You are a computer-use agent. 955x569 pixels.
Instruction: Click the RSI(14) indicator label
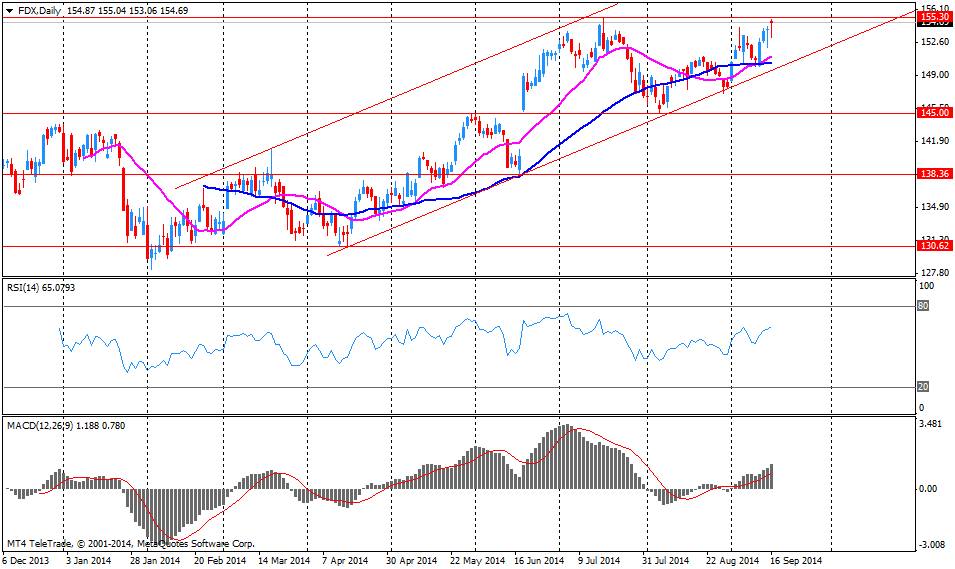(x=27, y=288)
